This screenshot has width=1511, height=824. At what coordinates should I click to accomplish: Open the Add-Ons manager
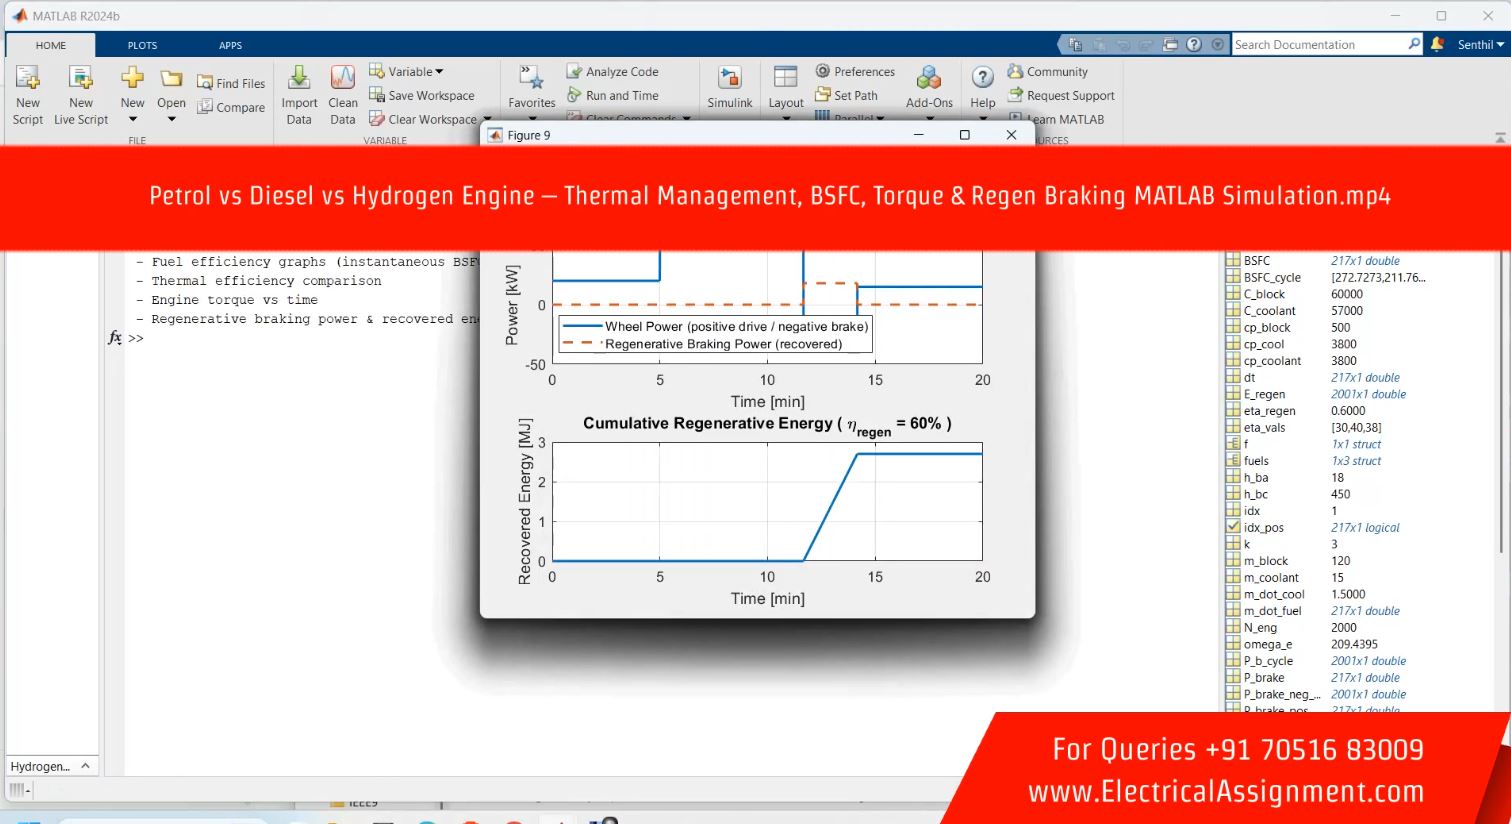pos(929,87)
